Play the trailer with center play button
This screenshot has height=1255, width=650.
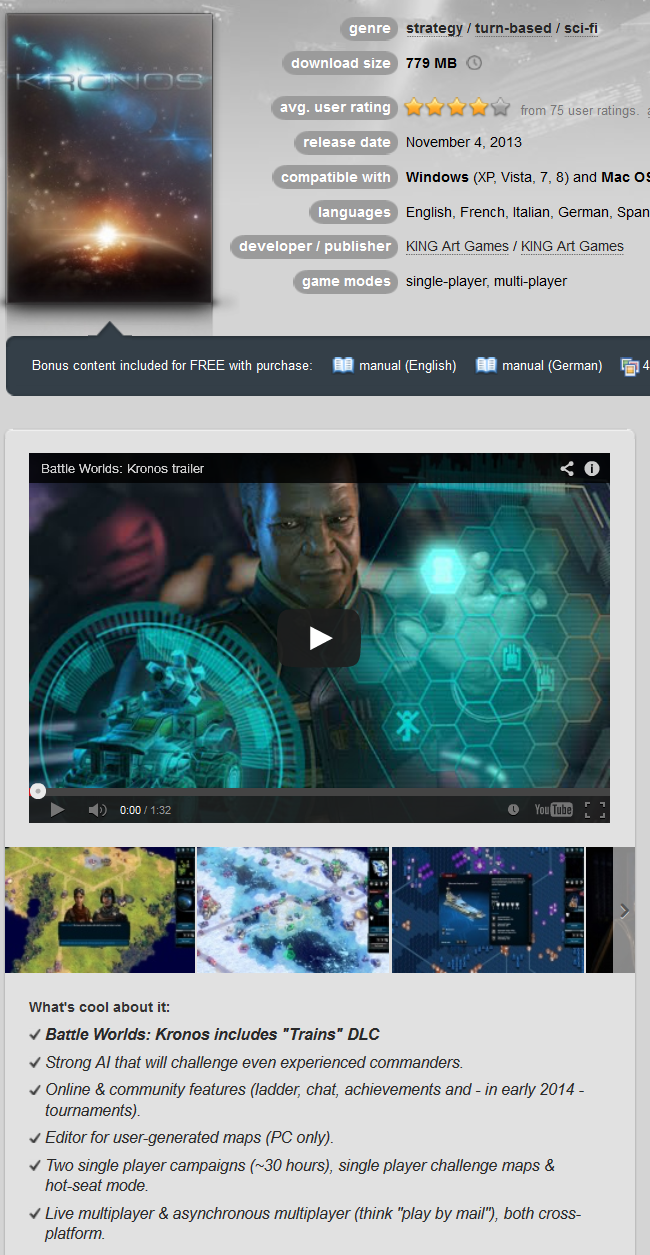(x=319, y=638)
